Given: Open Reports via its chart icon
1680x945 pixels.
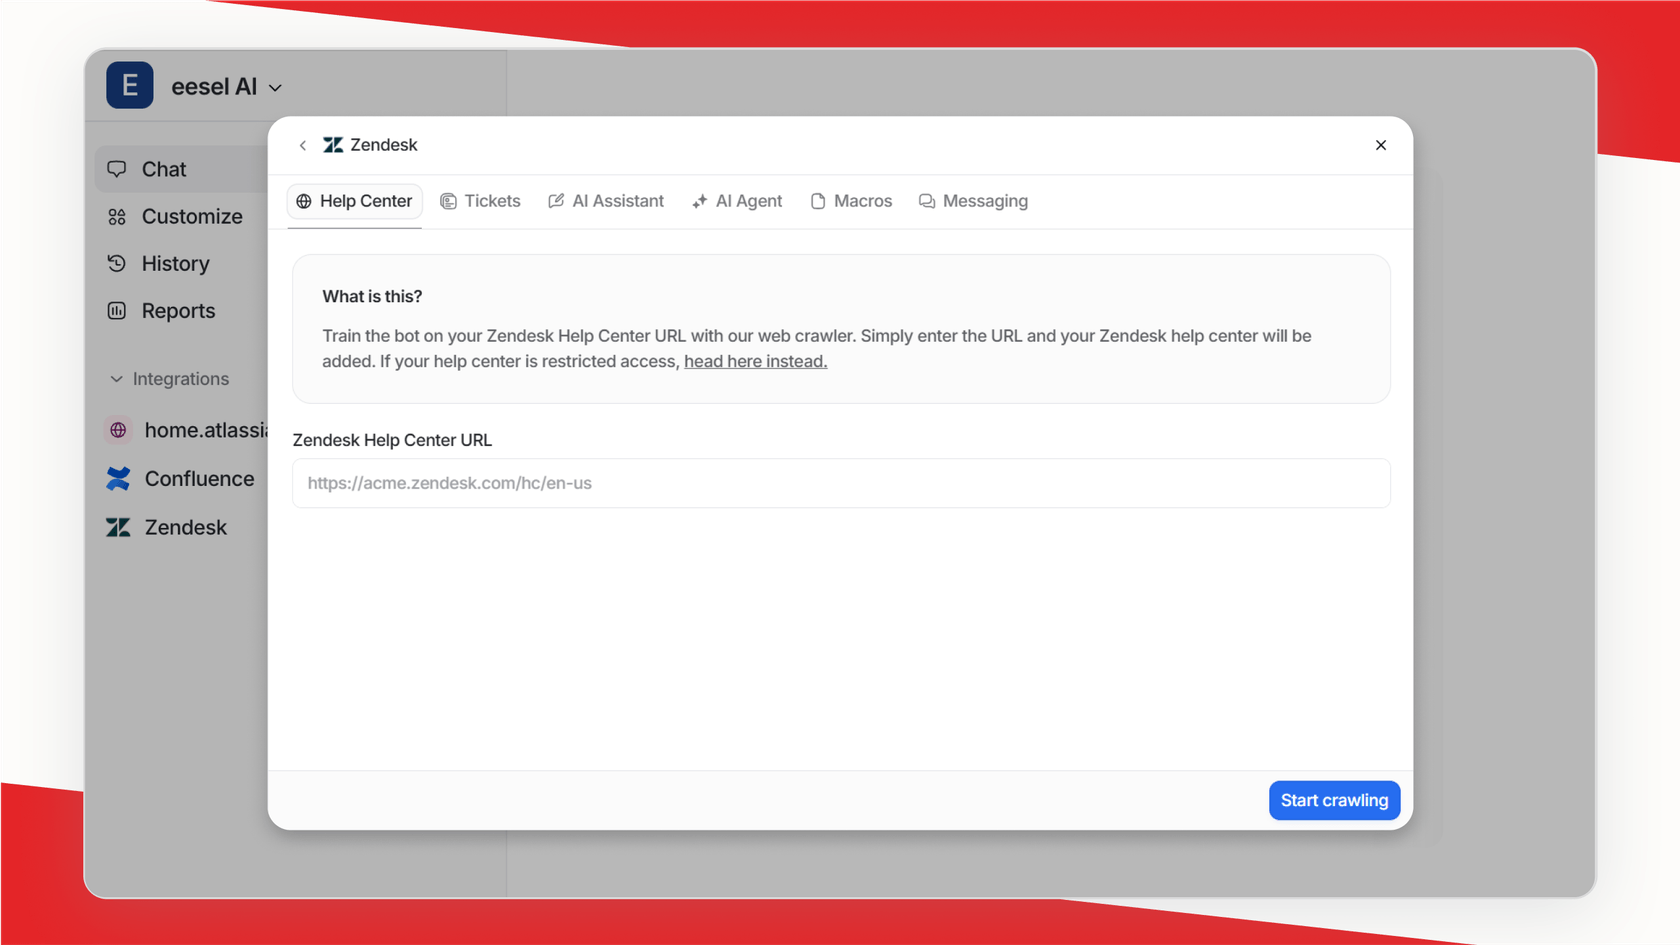Looking at the screenshot, I should point(116,310).
